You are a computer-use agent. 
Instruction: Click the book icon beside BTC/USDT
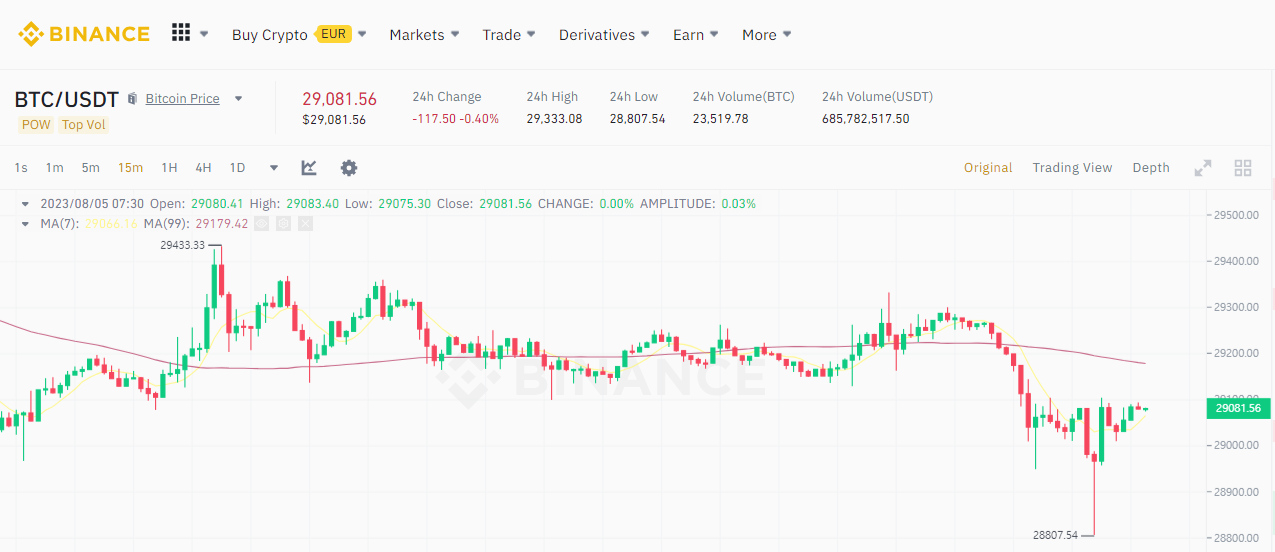click(x=133, y=99)
